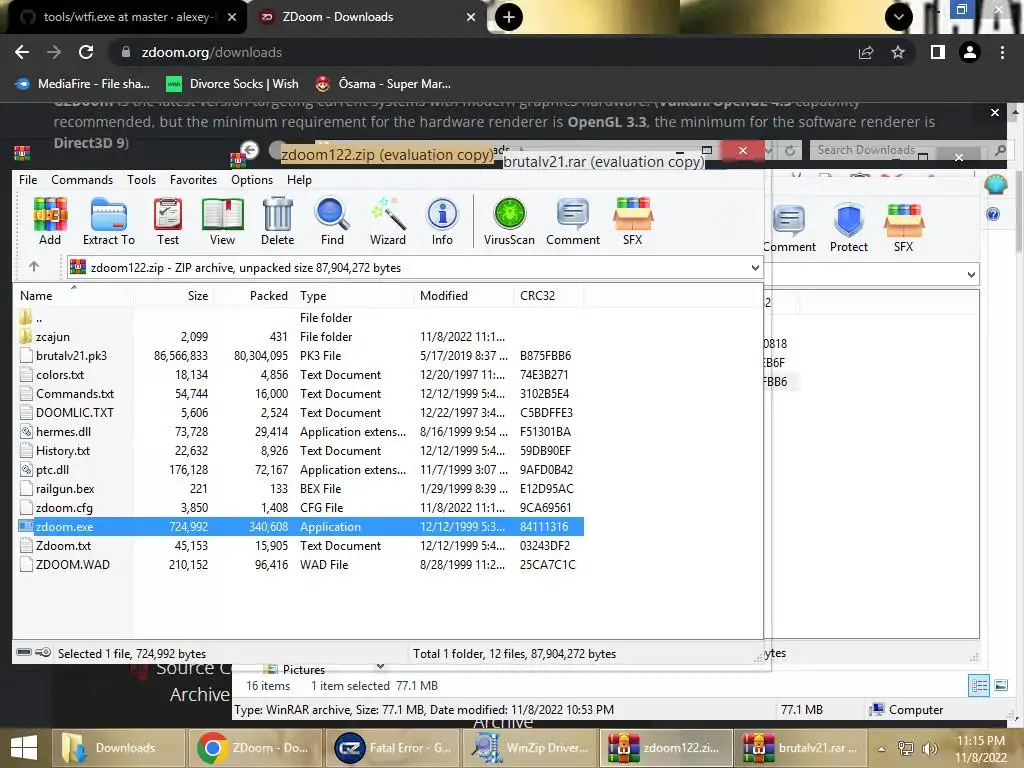This screenshot has width=1024, height=768.
Task: Click SFX icon in brutalv21.rar window
Action: [x=903, y=228]
